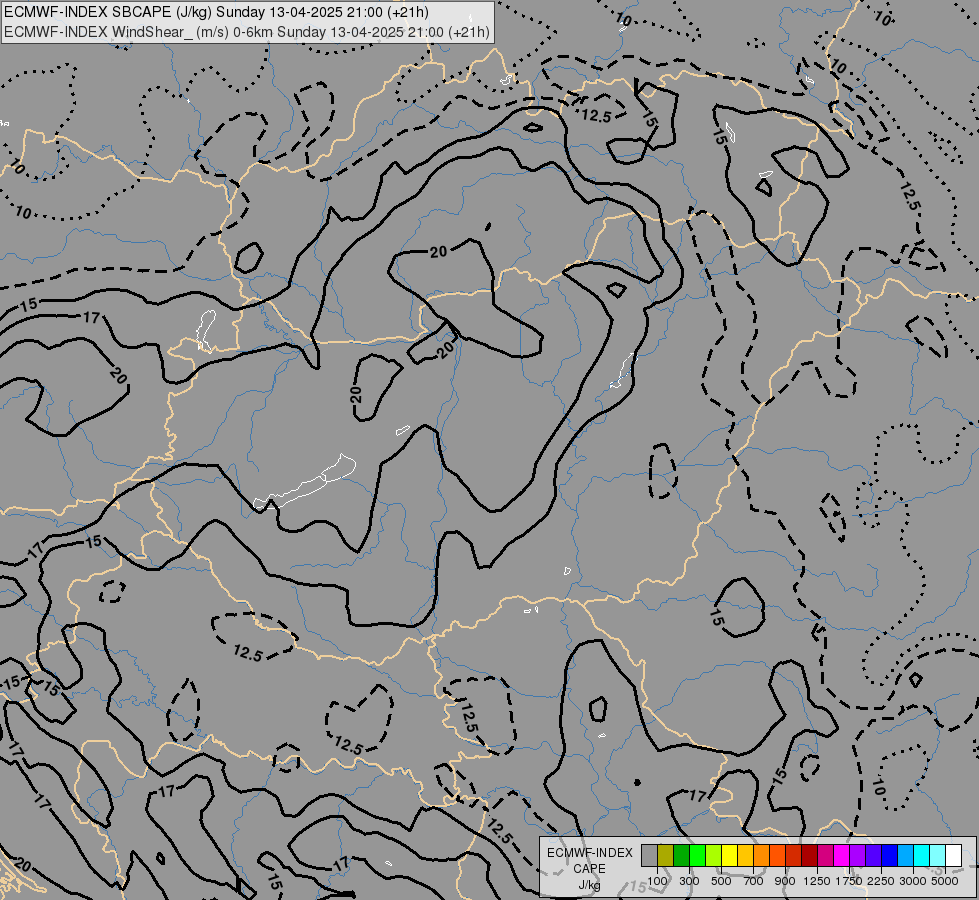
Task: Click the pure blue legend swatch
Action: tap(890, 856)
